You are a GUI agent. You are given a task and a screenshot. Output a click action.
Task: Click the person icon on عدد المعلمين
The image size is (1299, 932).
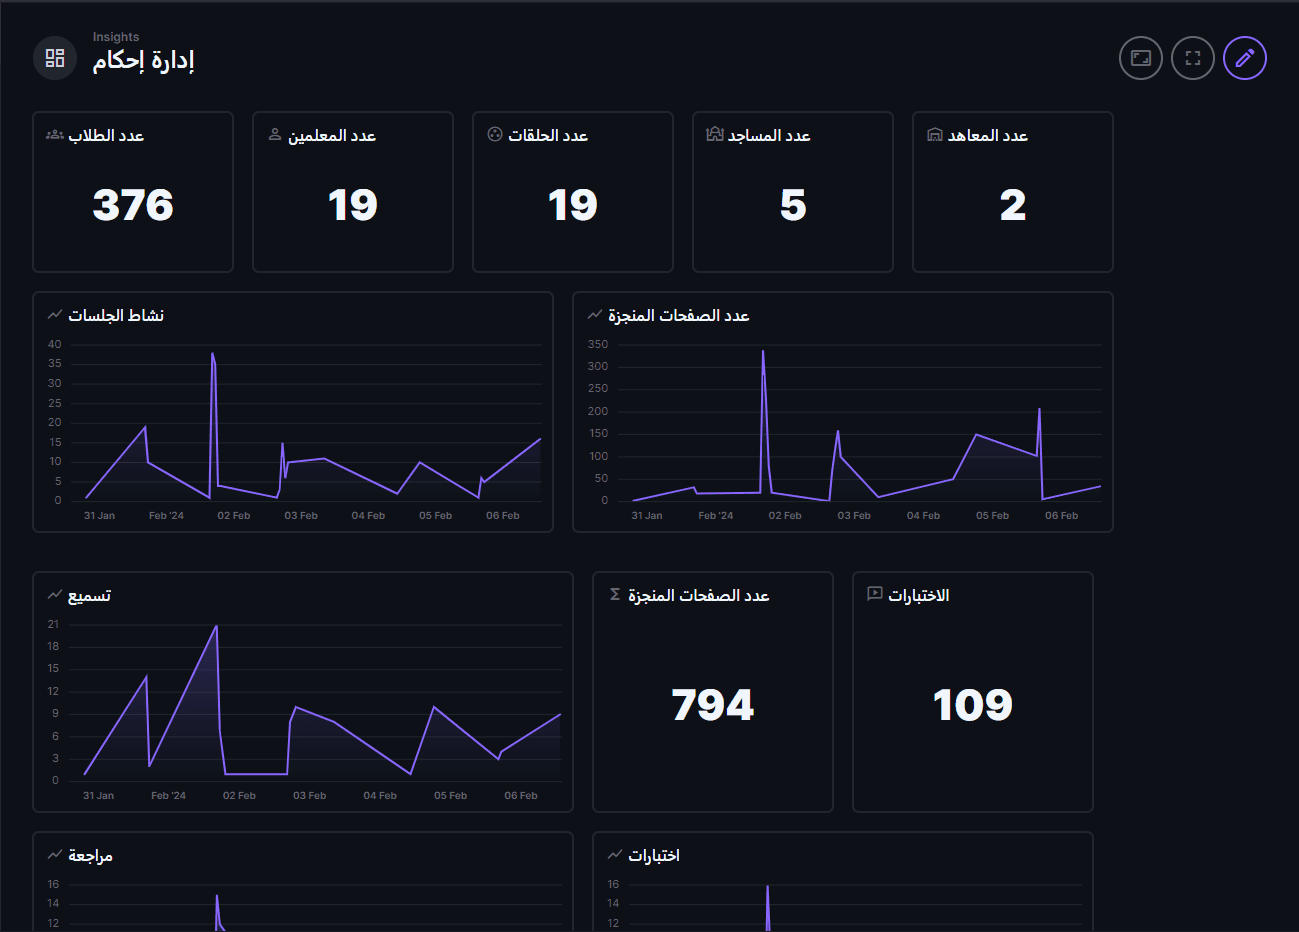(275, 134)
